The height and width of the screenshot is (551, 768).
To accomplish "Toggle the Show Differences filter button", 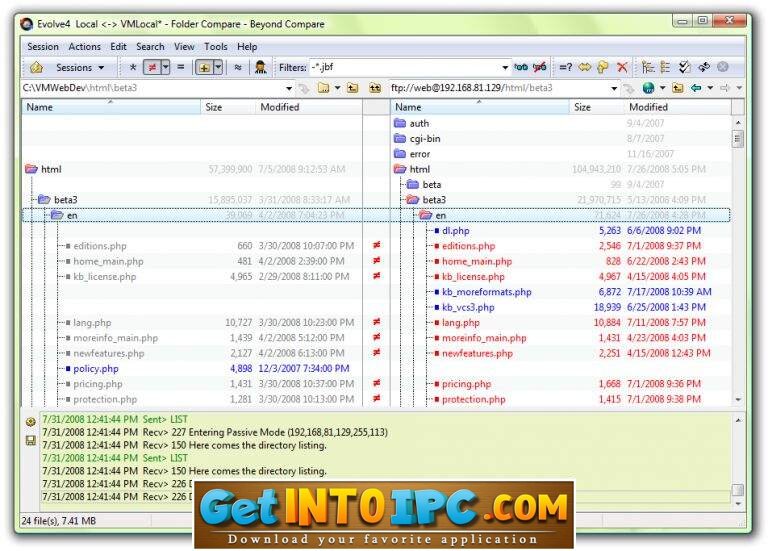I will click(x=152, y=67).
